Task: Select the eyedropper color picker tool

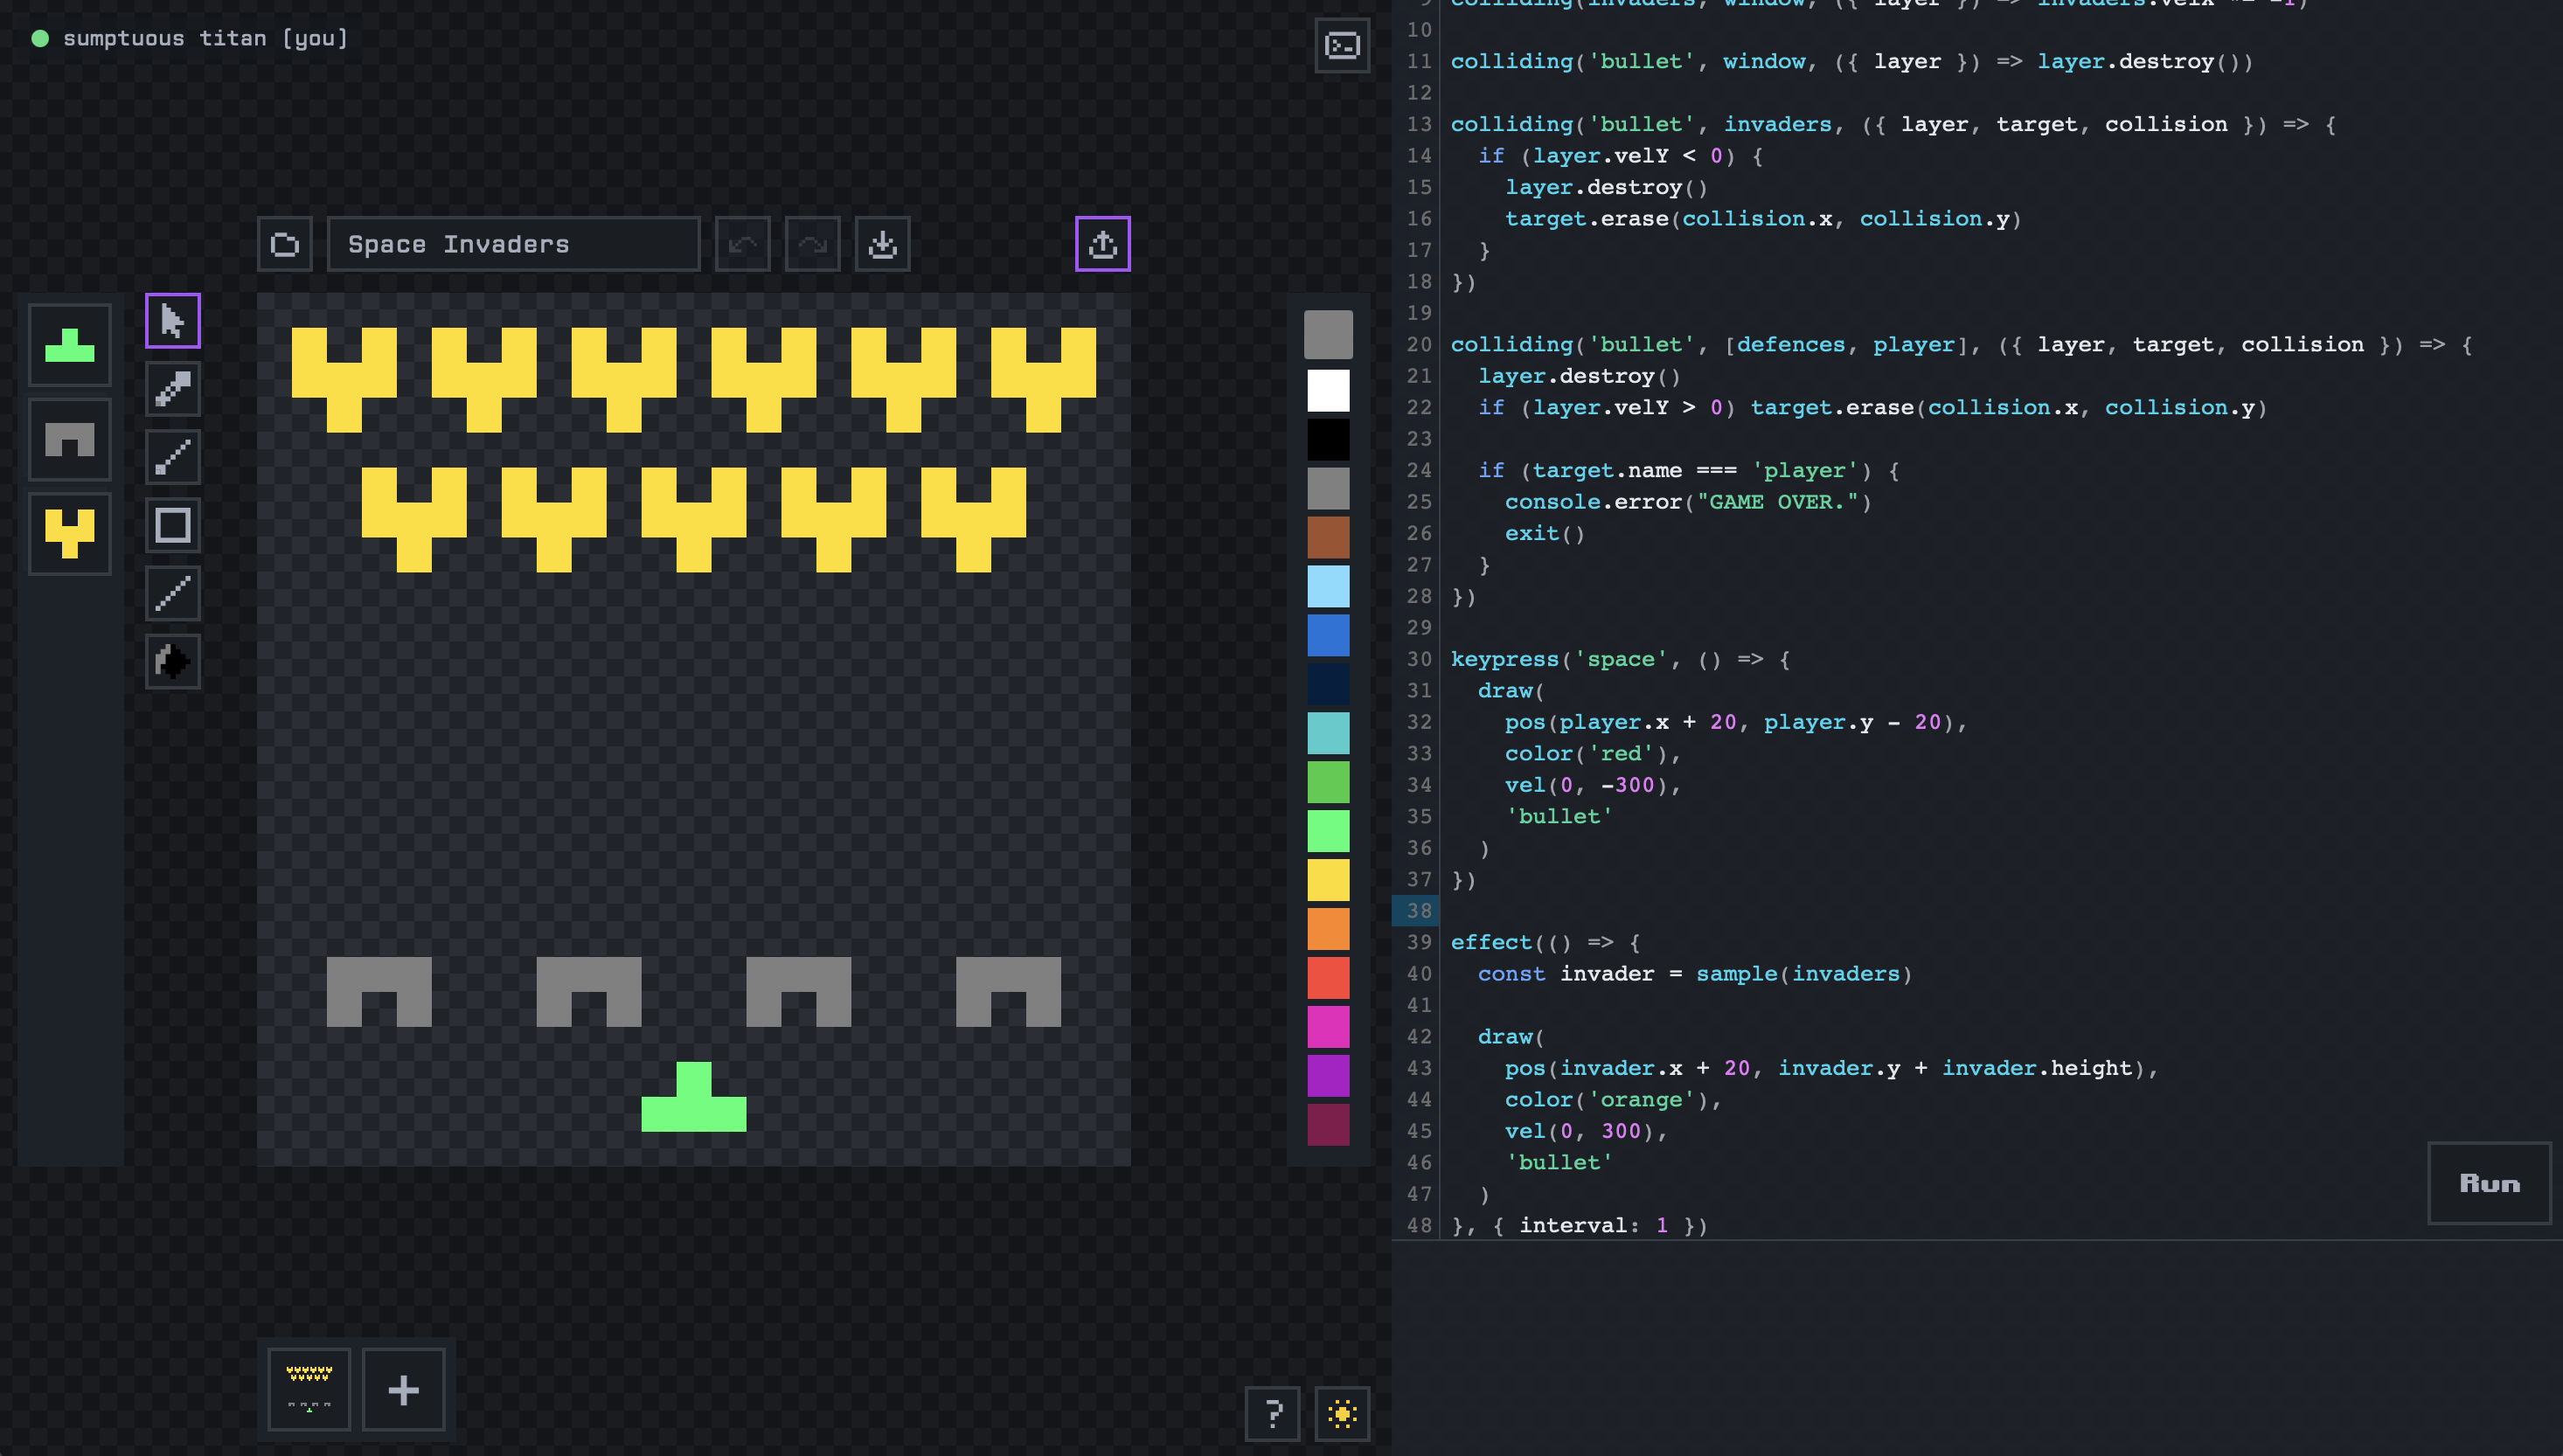Action: [x=173, y=389]
